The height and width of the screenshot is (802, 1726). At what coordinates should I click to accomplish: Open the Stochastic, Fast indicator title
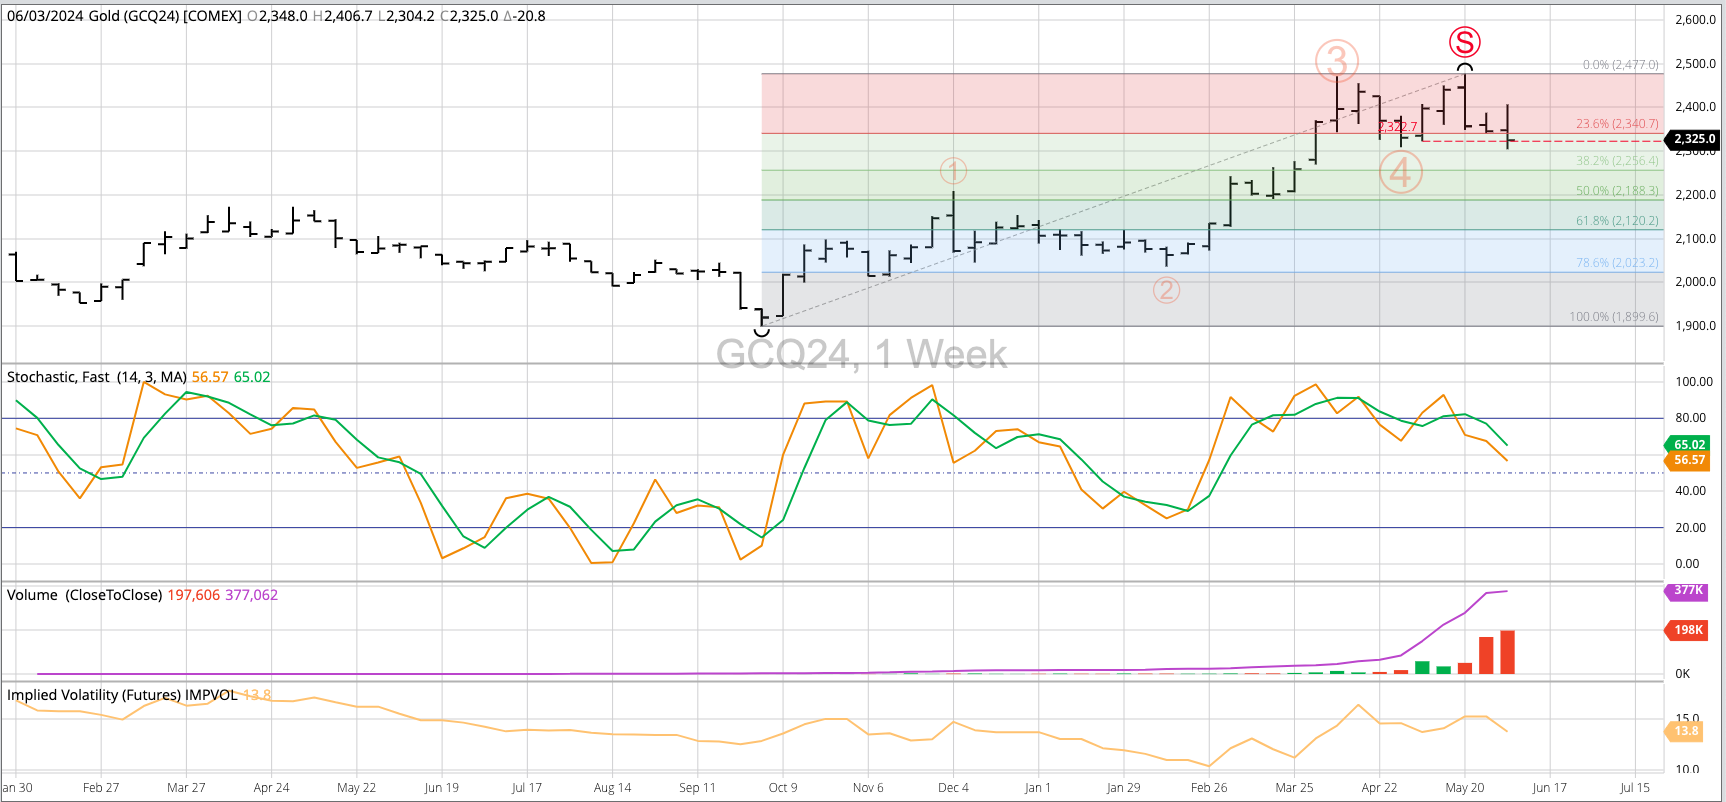(x=96, y=377)
